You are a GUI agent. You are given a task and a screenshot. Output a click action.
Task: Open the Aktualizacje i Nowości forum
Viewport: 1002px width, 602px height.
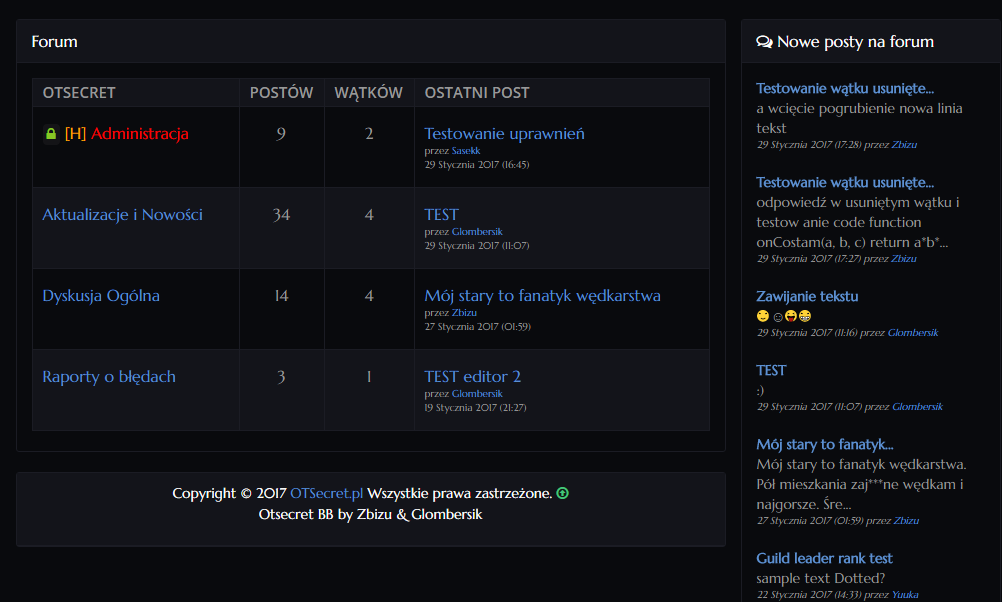coord(122,215)
